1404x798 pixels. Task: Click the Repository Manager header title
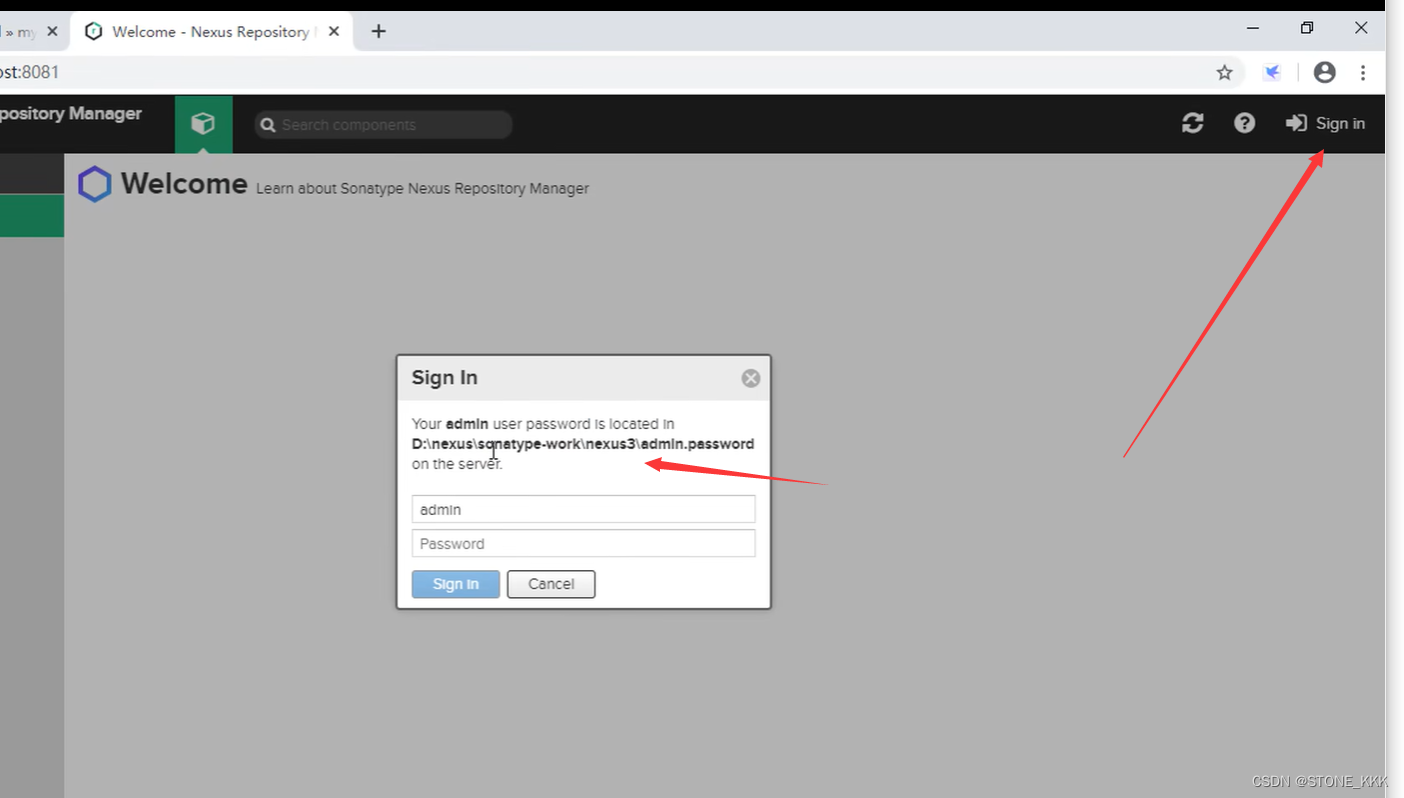70,114
